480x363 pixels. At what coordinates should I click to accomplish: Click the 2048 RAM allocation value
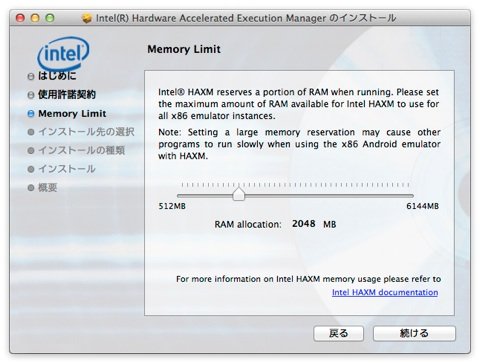point(304,224)
